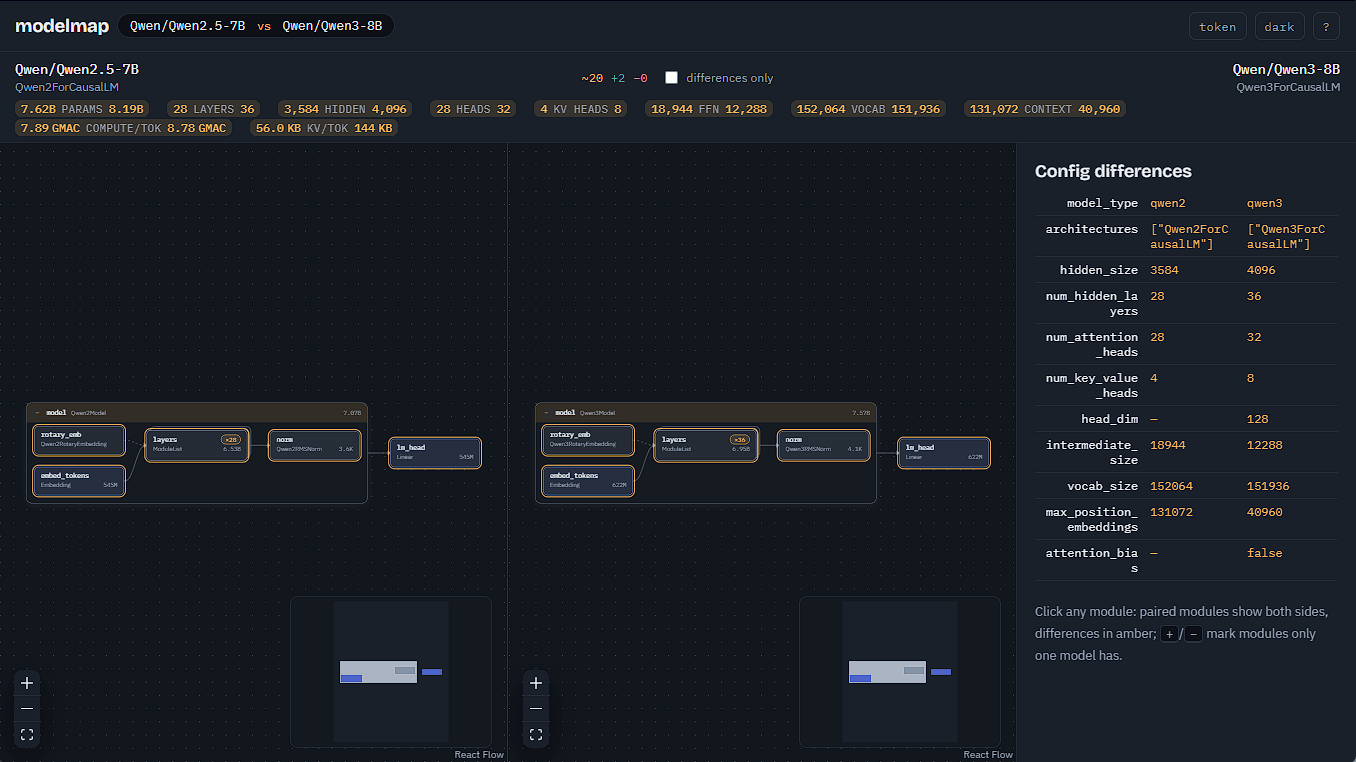Click the vocab_size value 151936

point(1268,486)
